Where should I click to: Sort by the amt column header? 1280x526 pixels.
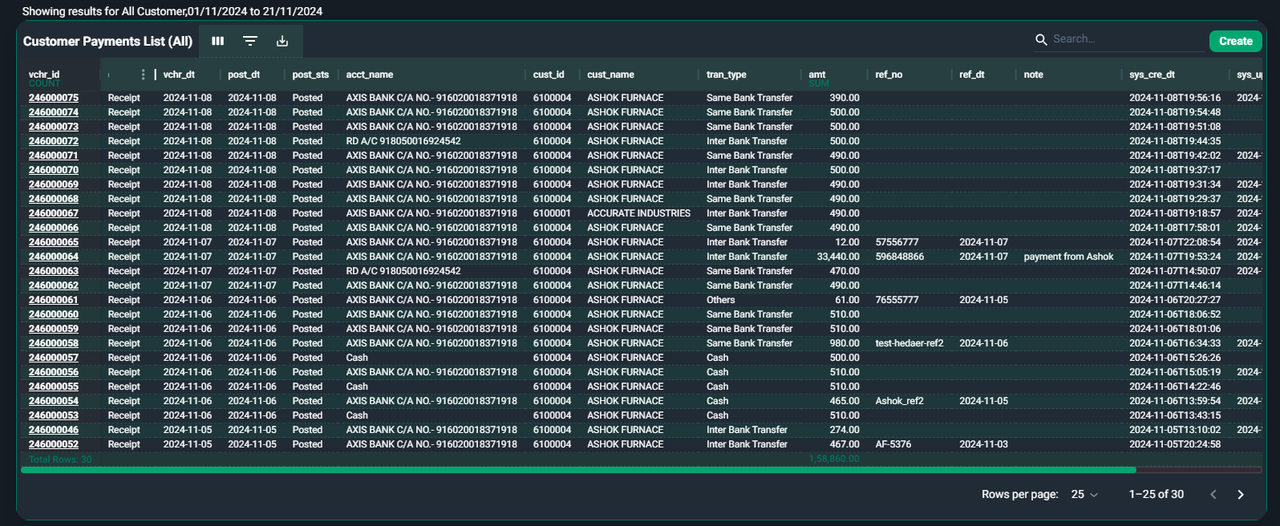(818, 74)
